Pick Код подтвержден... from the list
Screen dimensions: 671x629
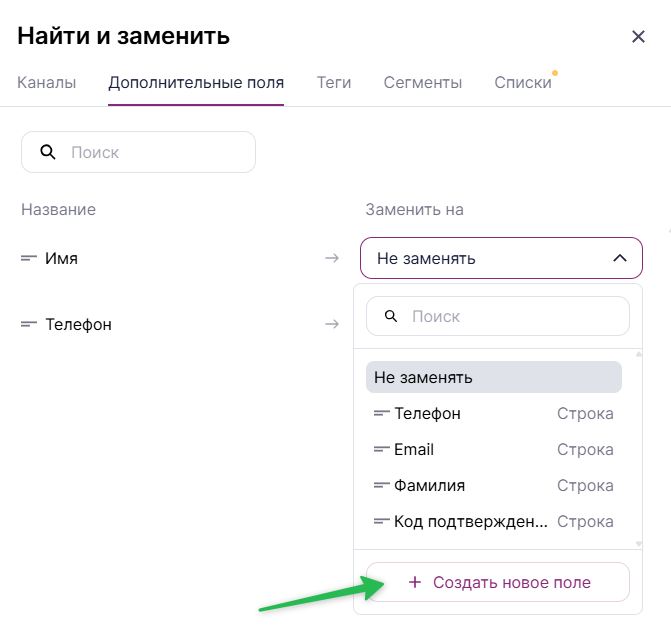(x=494, y=521)
